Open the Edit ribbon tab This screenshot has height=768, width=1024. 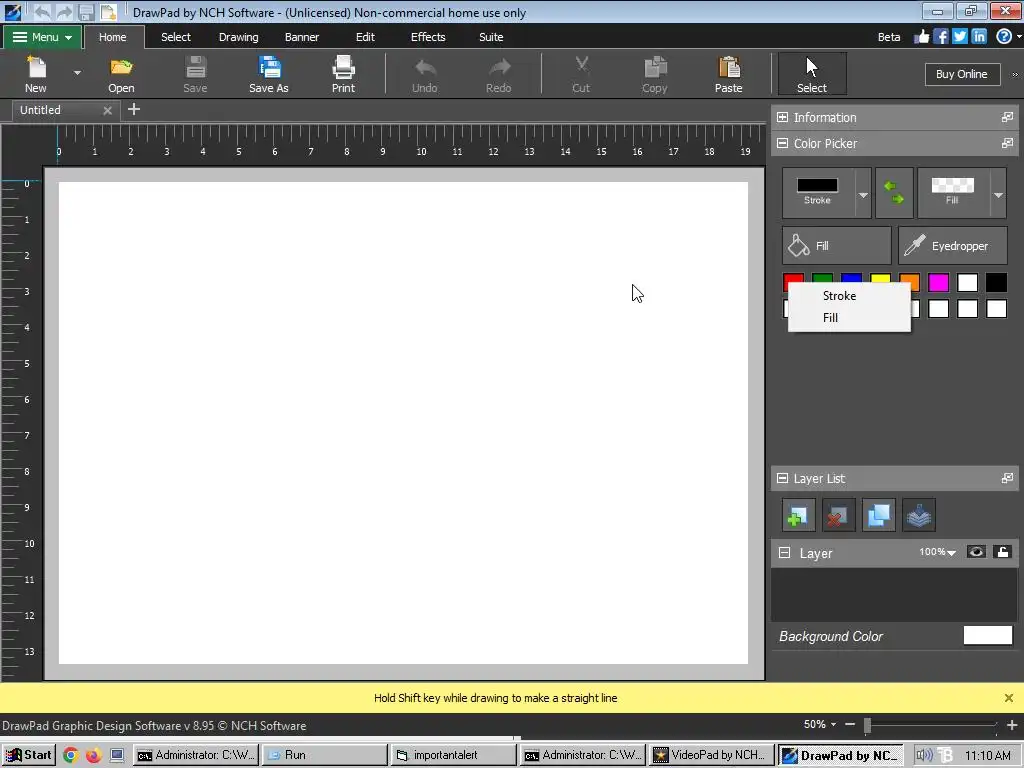coord(365,37)
